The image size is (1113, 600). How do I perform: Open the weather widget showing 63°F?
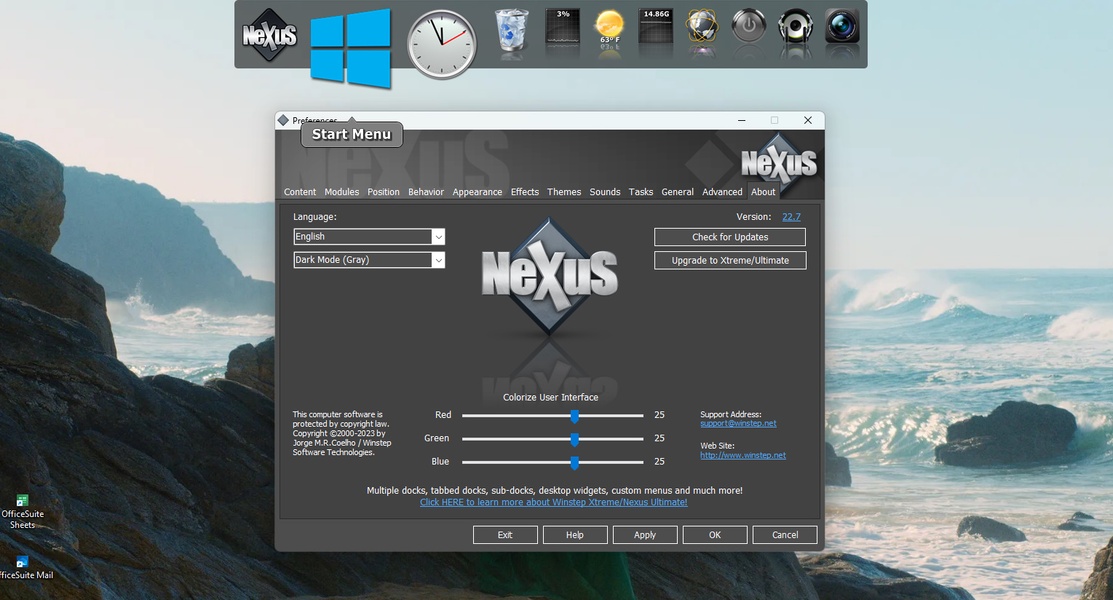[x=609, y=29]
